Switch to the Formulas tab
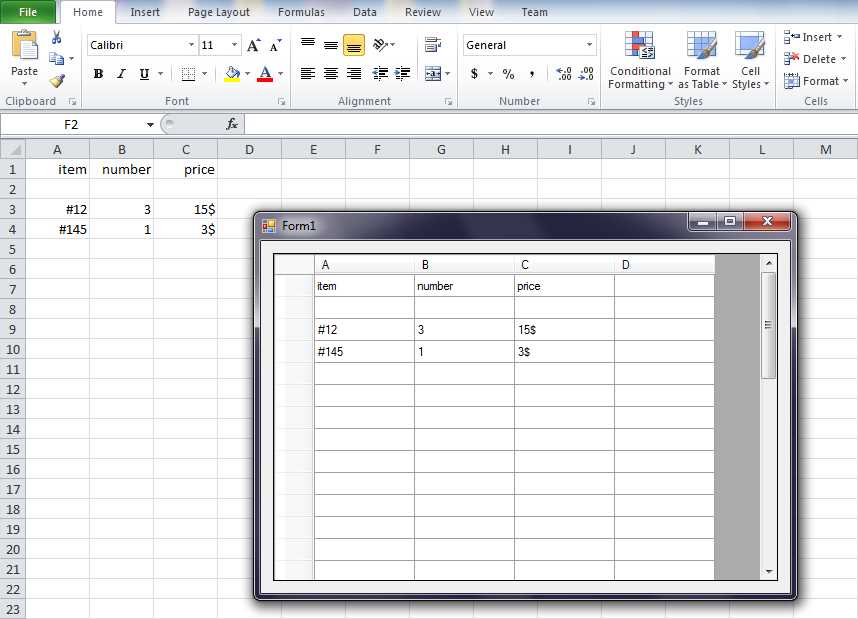This screenshot has height=619, width=858. (301, 12)
